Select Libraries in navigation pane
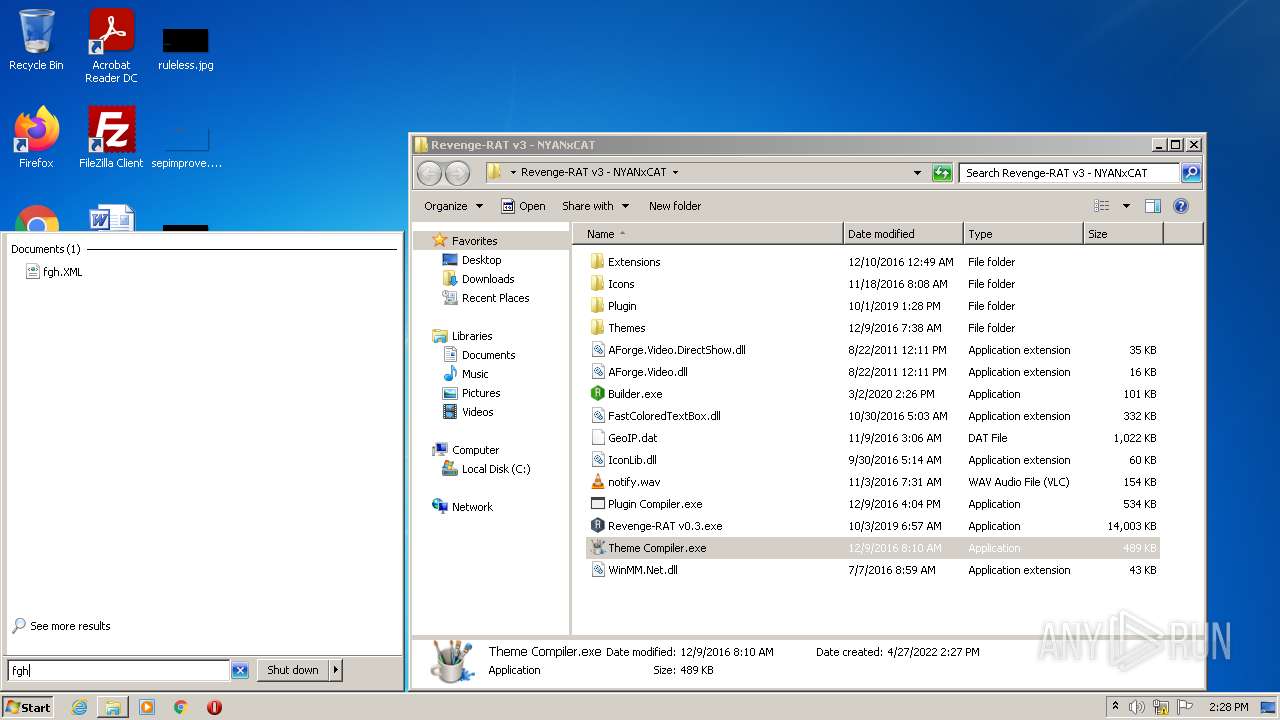The width and height of the screenshot is (1280, 720). pos(462,336)
